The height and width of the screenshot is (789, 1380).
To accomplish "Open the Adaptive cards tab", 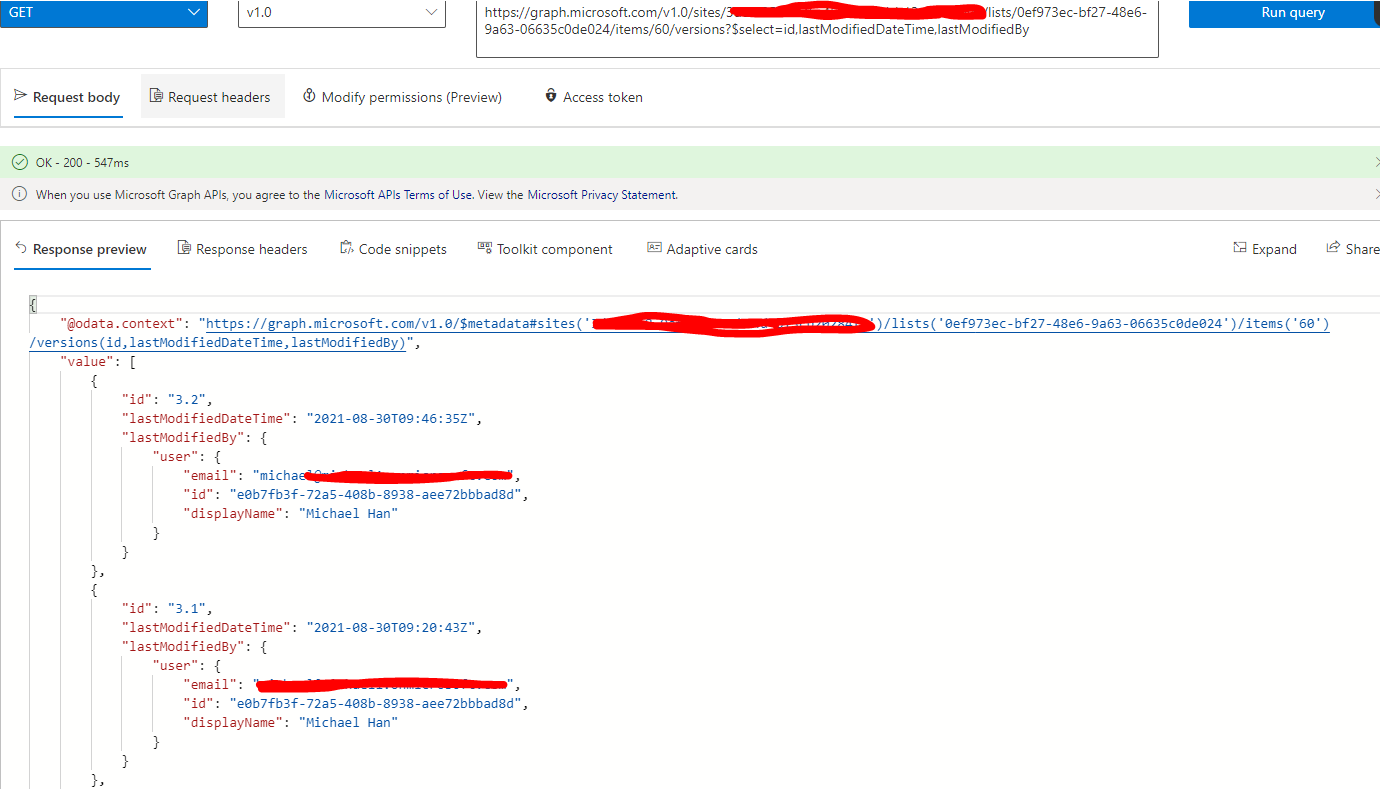I will 703,249.
